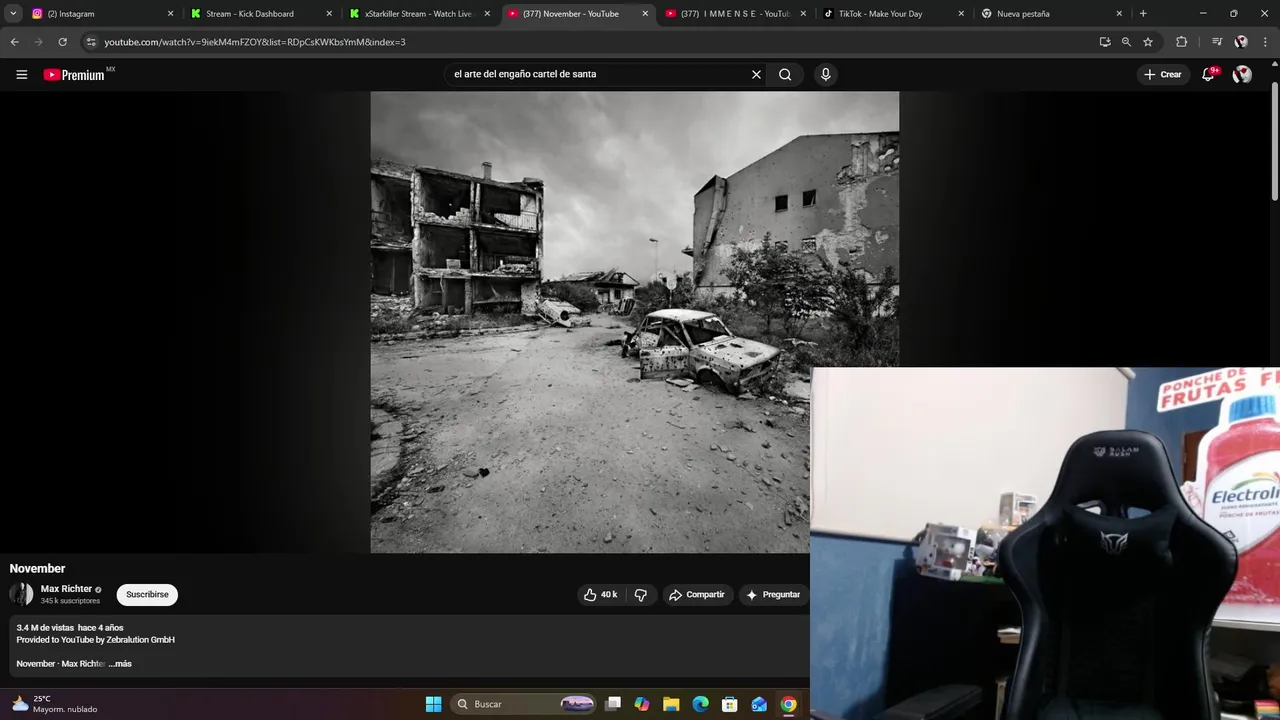This screenshot has height=720, width=1280.
Task: Clear the YouTube search box text
Action: [756, 74]
